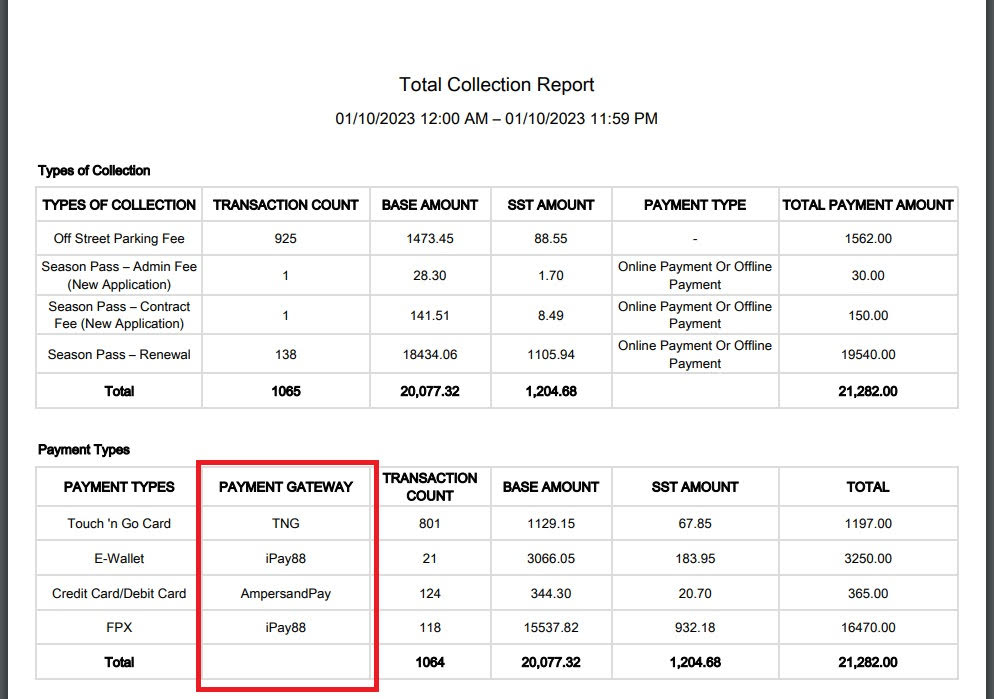The image size is (994, 699).
Task: Select base amount 1129.15
Action: click(x=551, y=523)
